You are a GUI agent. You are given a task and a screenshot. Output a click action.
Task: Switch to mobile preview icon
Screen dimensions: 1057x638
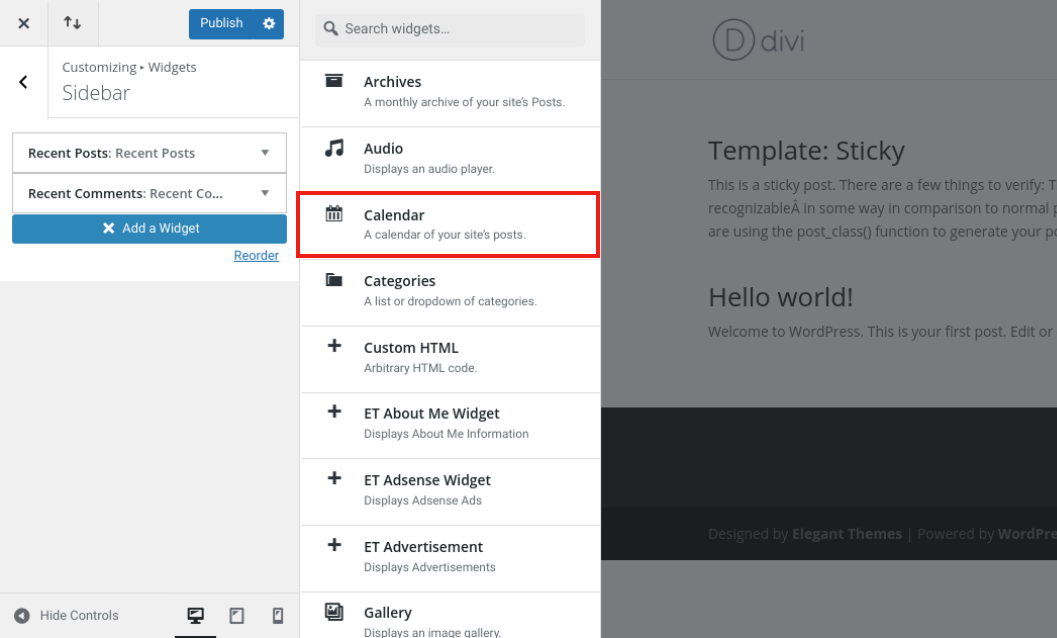click(x=278, y=616)
